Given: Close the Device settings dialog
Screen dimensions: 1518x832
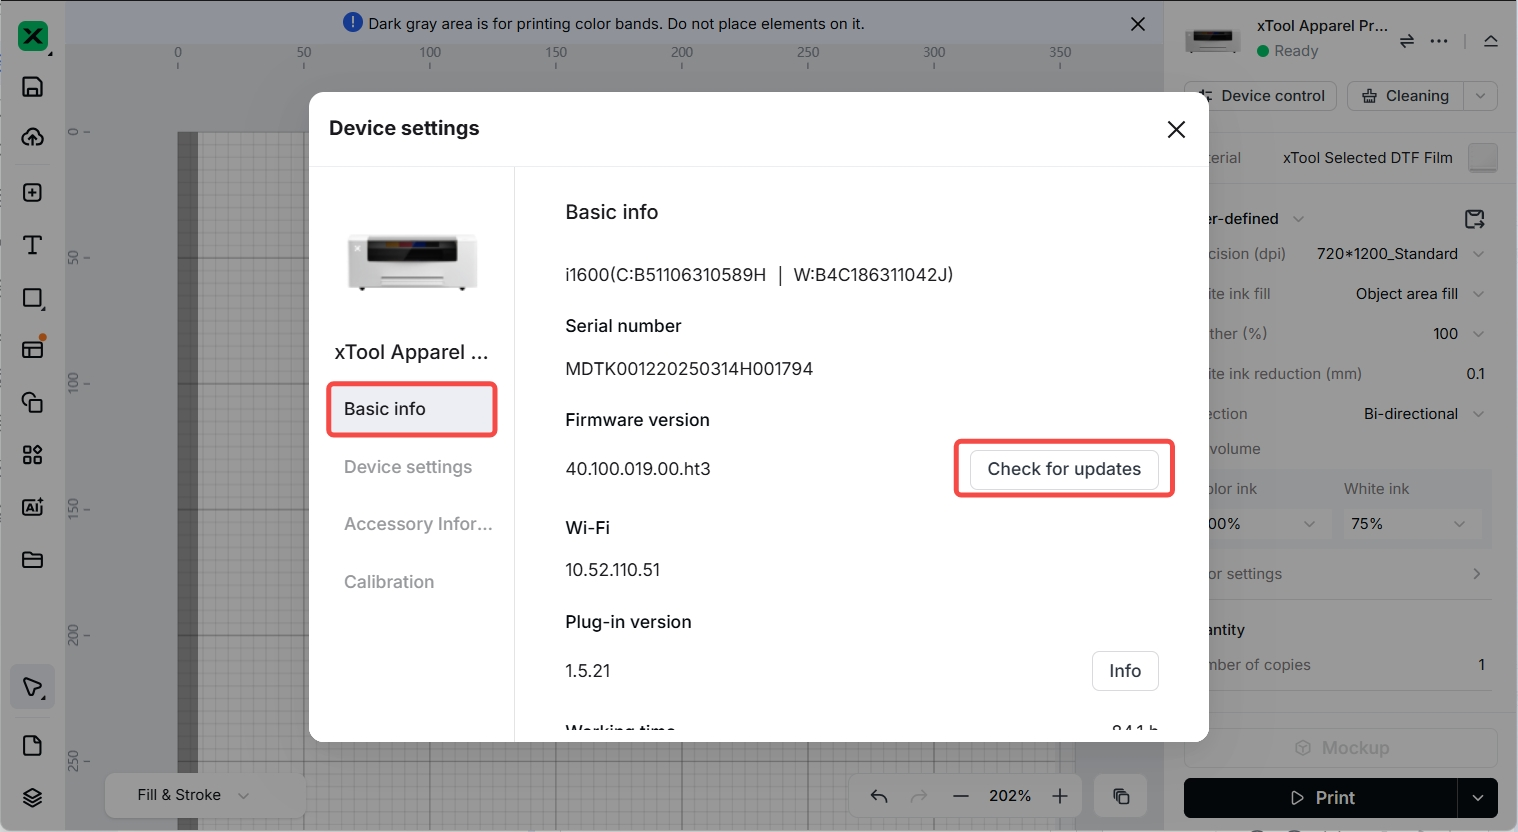Looking at the screenshot, I should point(1176,129).
